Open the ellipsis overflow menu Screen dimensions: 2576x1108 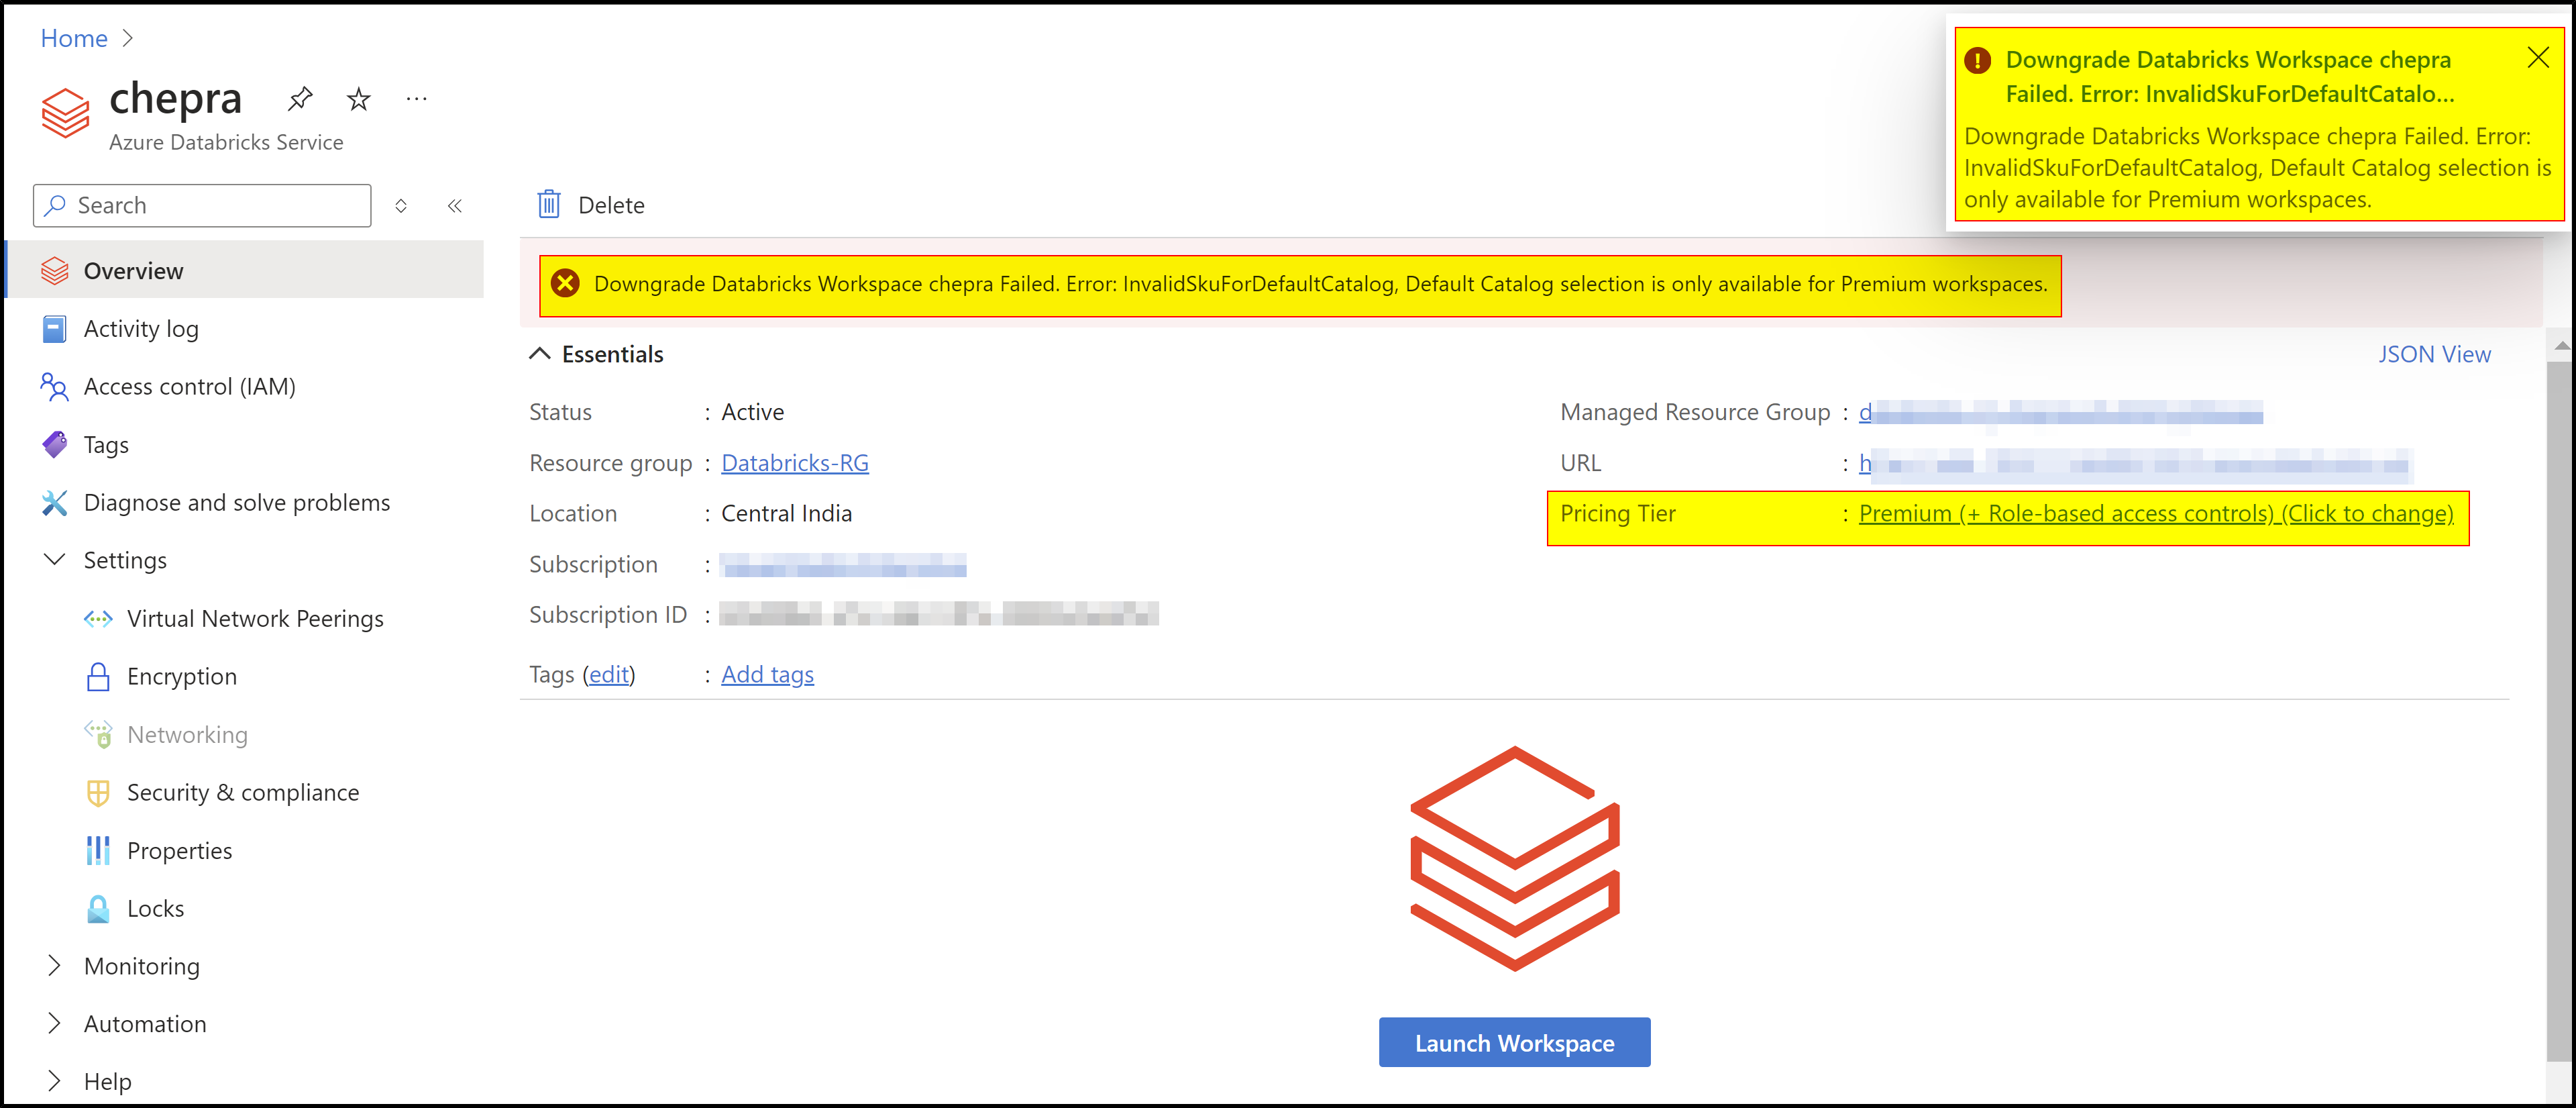tap(416, 98)
